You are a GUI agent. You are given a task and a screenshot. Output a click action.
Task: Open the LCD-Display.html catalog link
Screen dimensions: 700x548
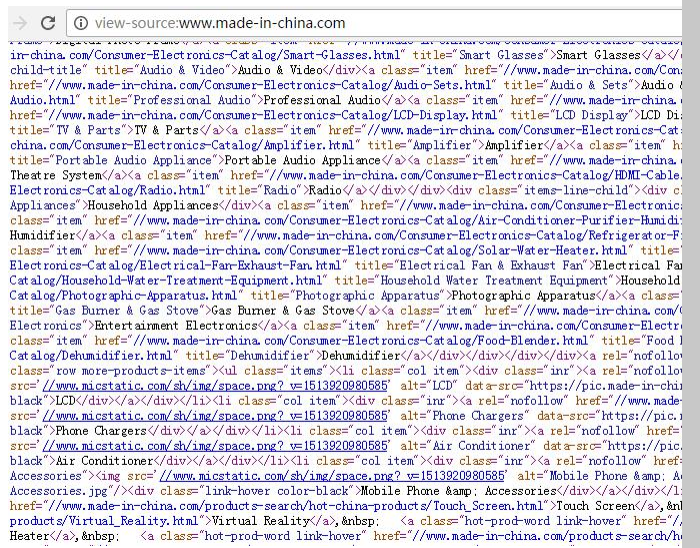click(x=300, y=115)
